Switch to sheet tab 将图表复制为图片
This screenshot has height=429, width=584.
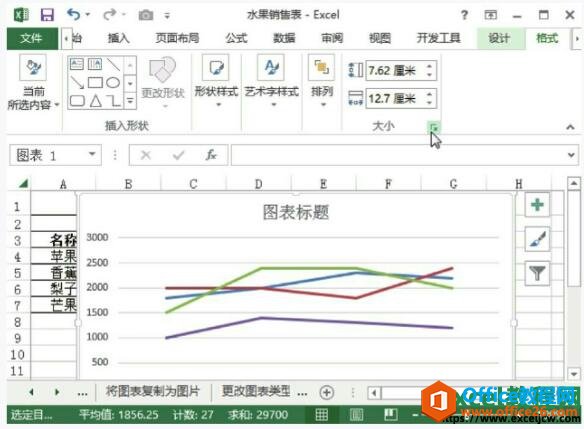(153, 391)
